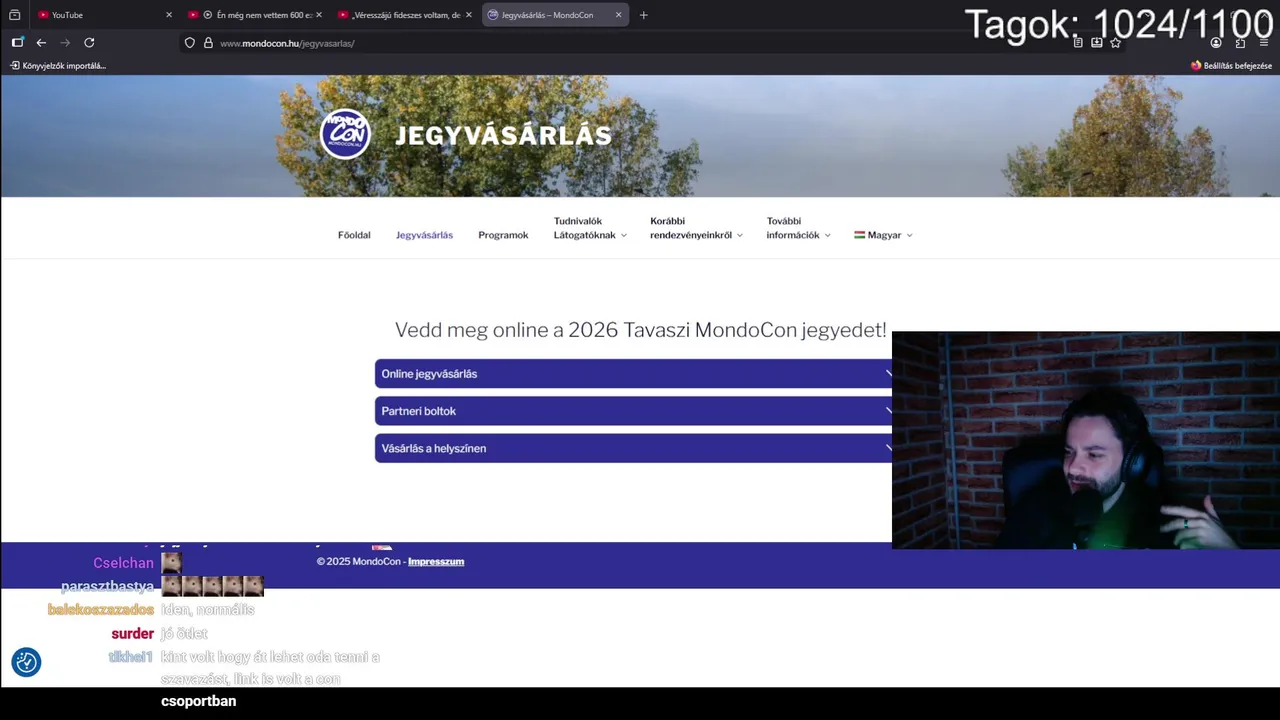
Task: Go back with the back arrow
Action: (41, 42)
